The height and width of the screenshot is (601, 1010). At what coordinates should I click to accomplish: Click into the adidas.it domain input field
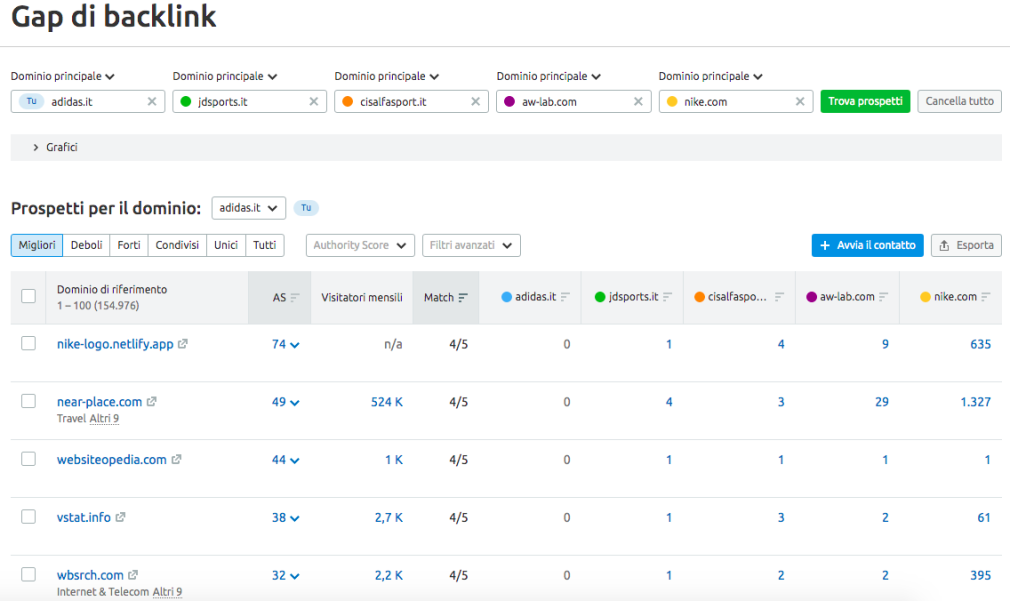88,101
